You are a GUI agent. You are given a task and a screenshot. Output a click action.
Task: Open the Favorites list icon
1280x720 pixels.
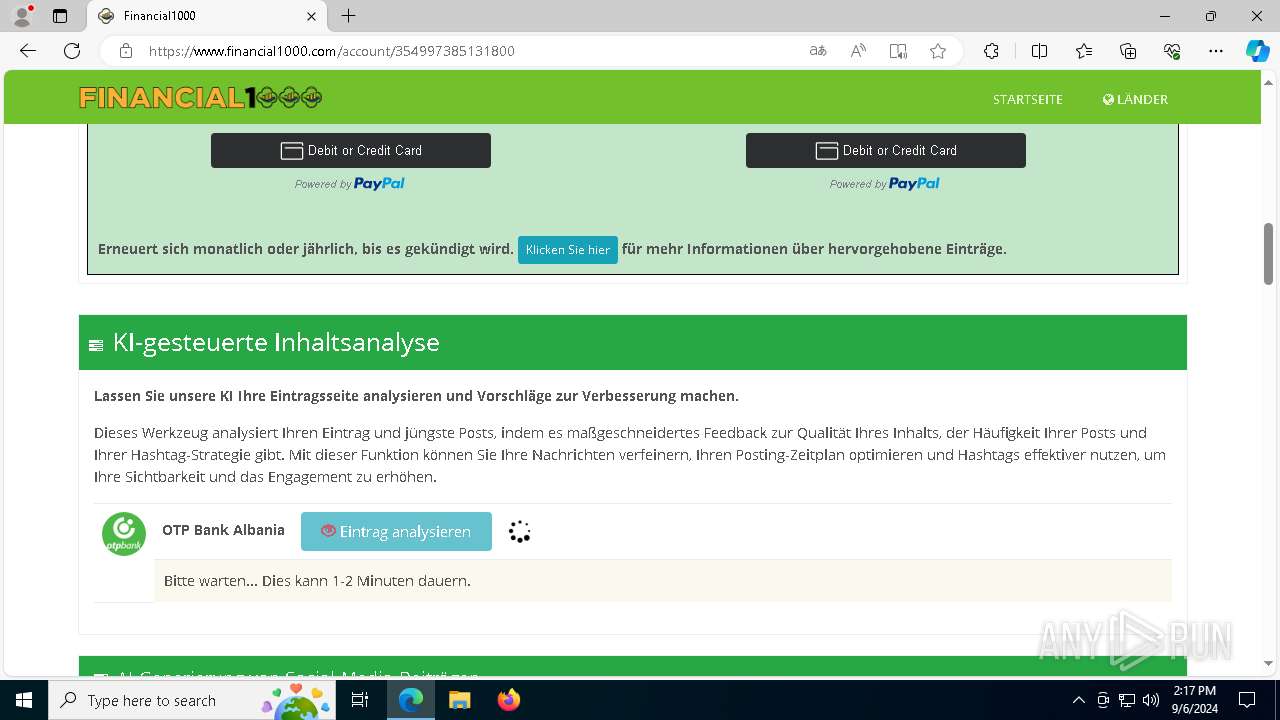tap(1084, 51)
